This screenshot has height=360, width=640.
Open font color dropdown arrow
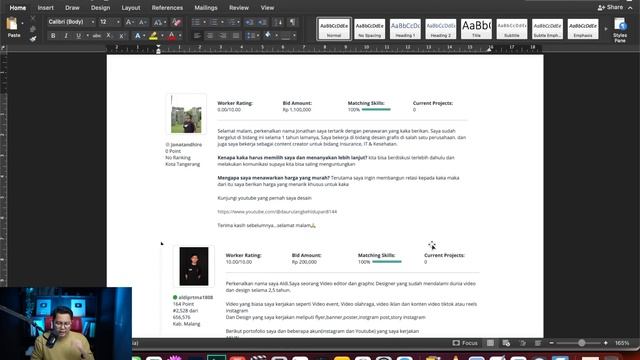(x=180, y=36)
